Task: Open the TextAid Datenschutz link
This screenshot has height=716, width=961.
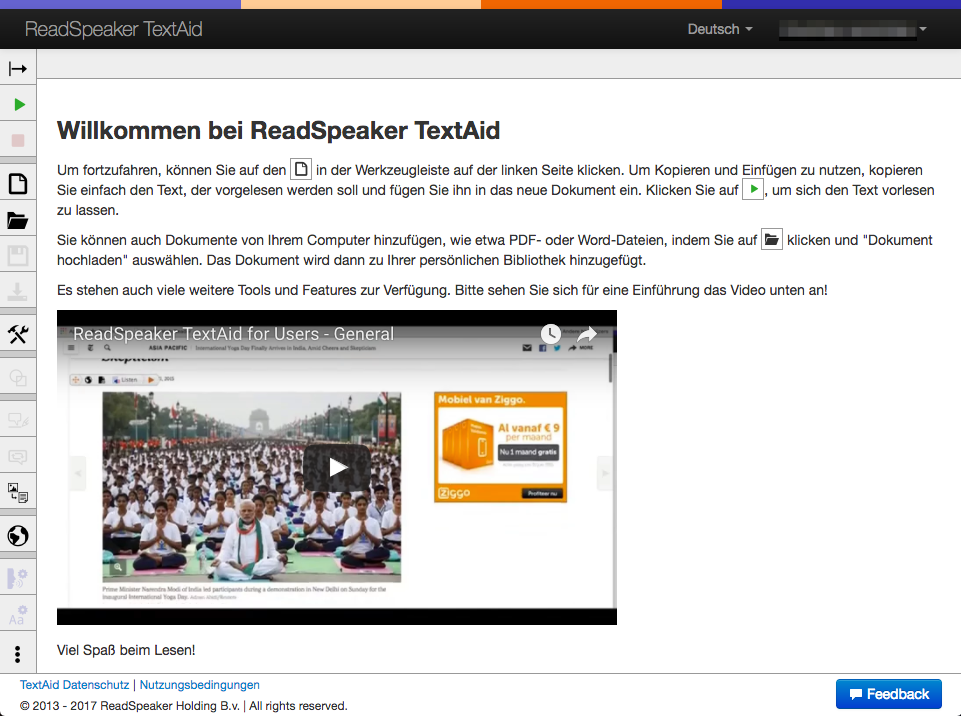Action: coord(74,685)
